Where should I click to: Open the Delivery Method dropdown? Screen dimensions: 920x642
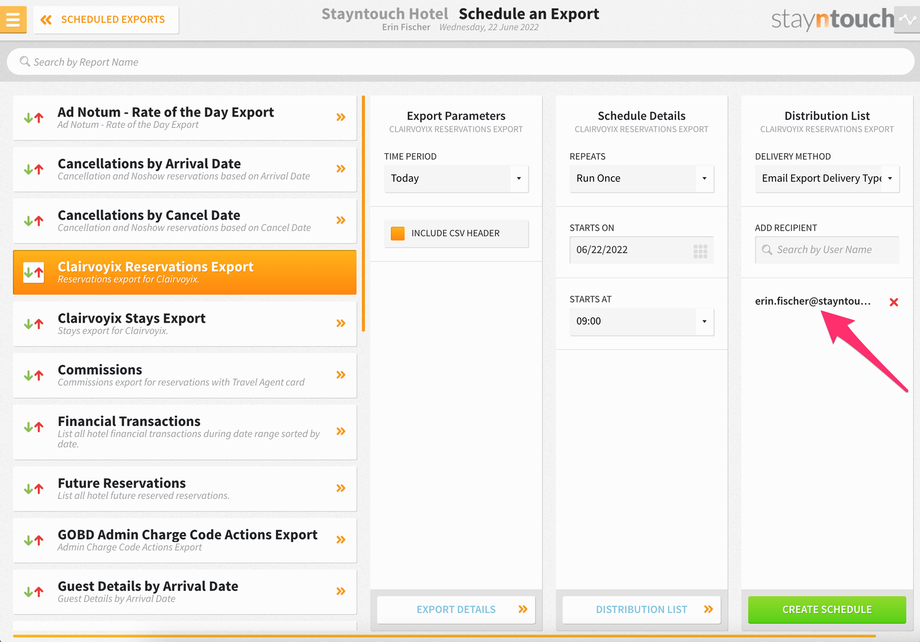[x=827, y=178]
